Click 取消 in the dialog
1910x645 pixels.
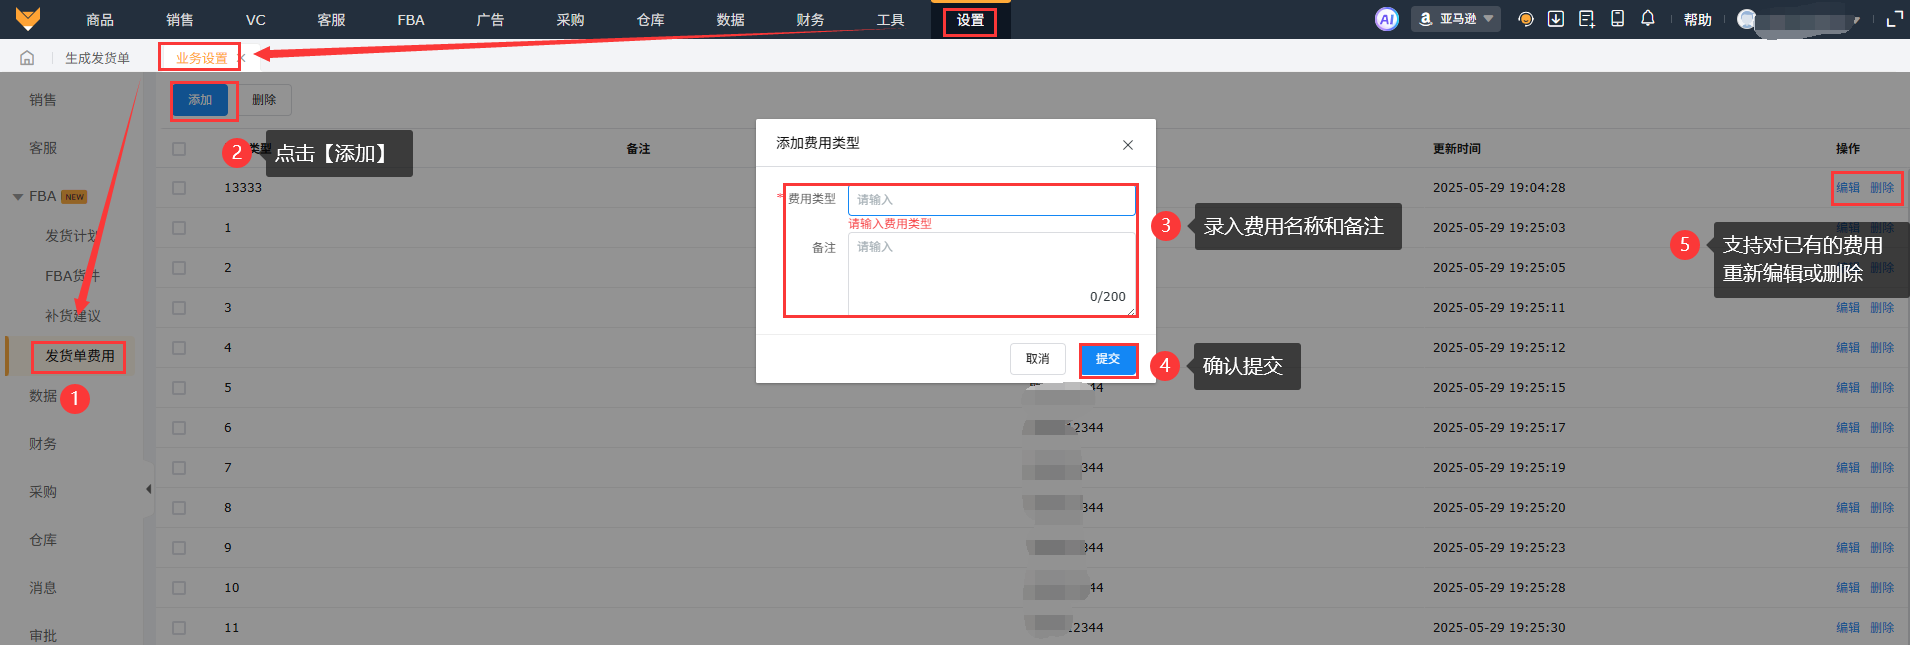[x=1038, y=359]
